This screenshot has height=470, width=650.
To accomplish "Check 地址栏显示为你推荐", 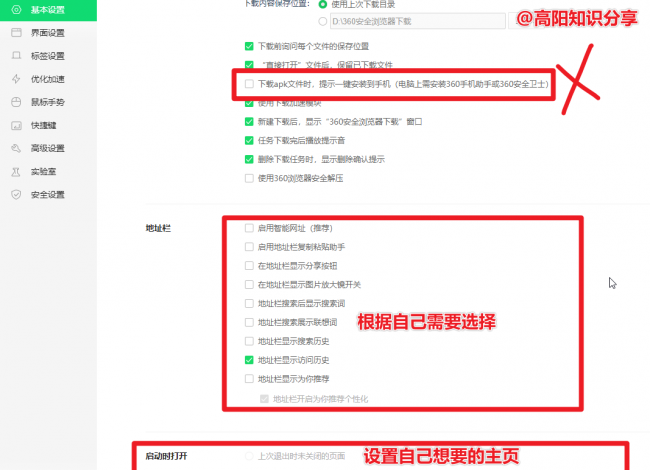I will click(249, 379).
